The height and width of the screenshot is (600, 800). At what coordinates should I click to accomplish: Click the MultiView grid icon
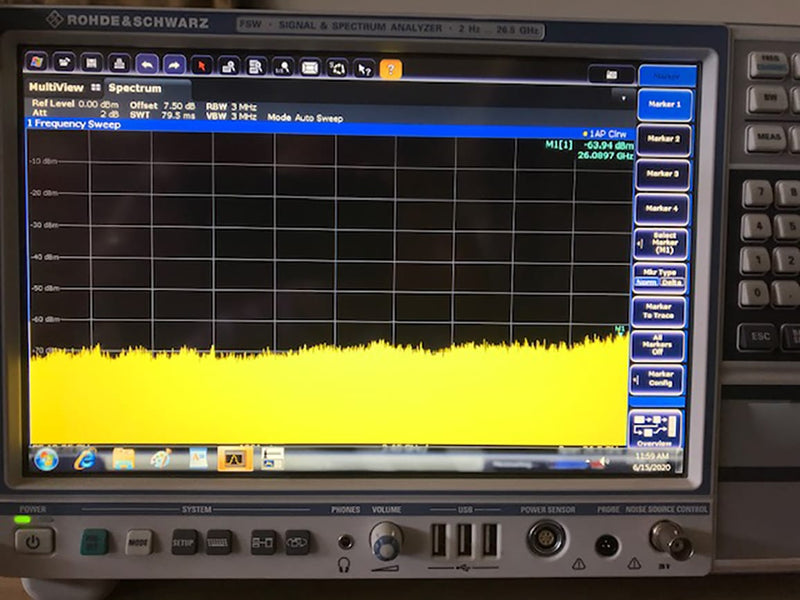click(x=95, y=87)
